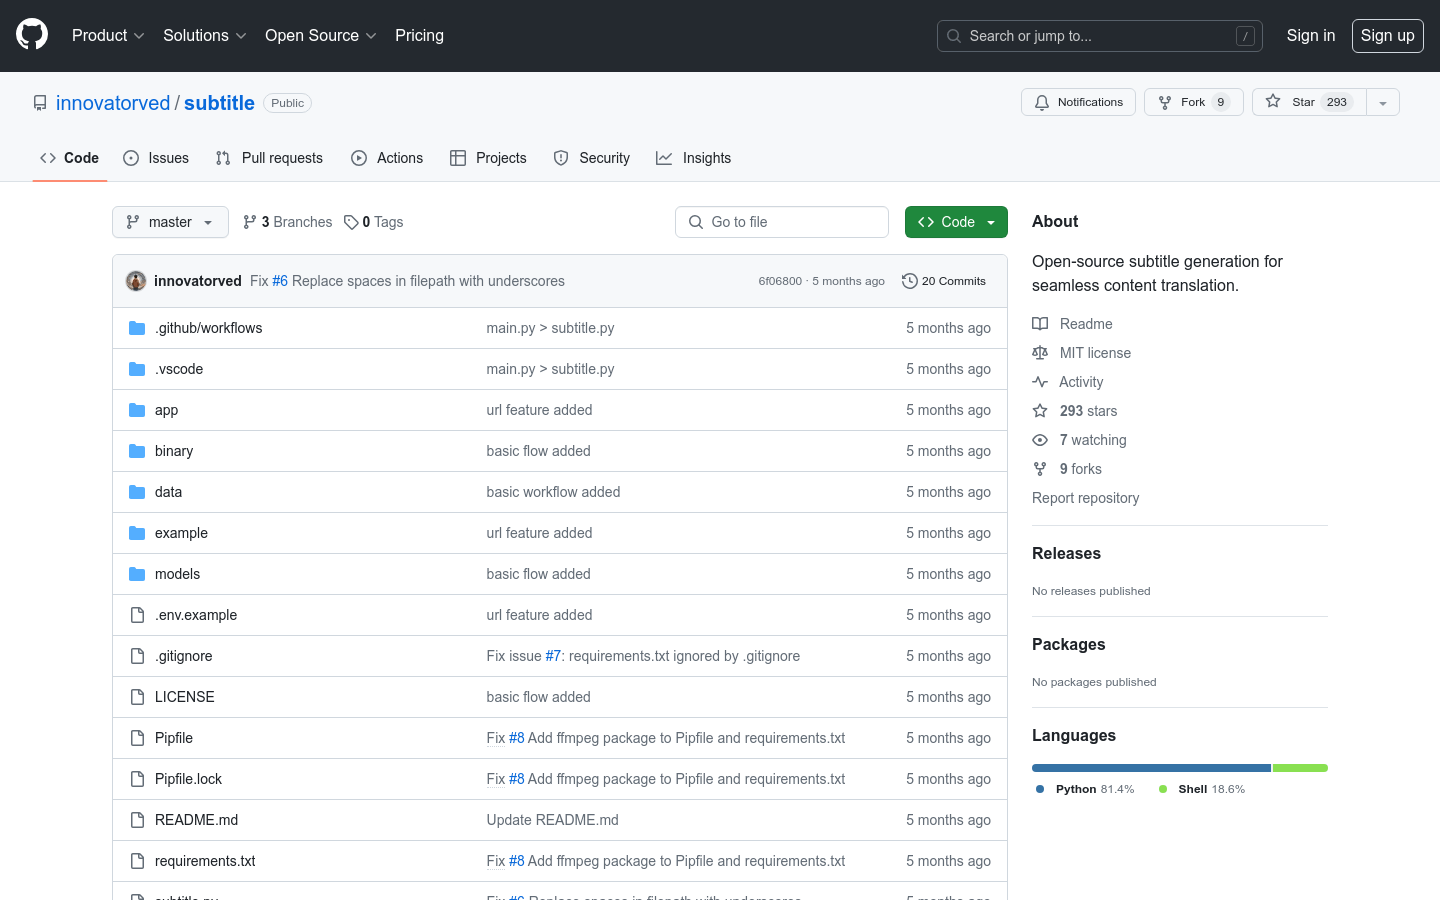The height and width of the screenshot is (900, 1440).
Task: Open the Pull requests tab
Action: [269, 158]
